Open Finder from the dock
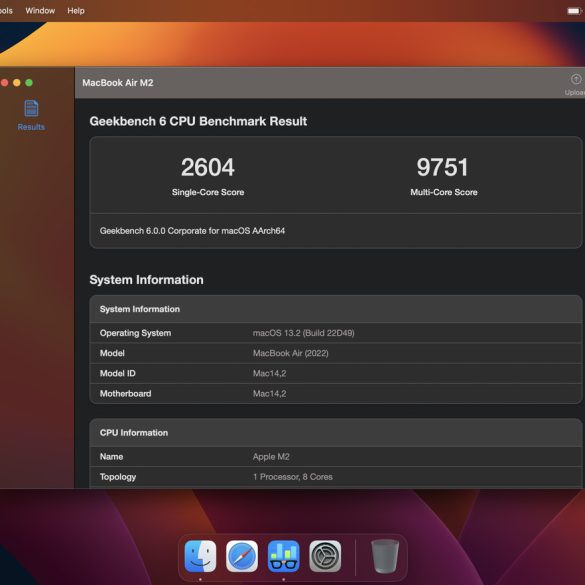 (200, 556)
